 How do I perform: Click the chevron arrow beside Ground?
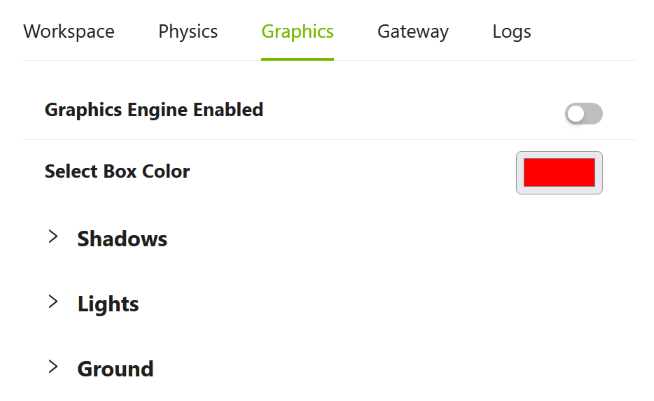click(x=53, y=367)
